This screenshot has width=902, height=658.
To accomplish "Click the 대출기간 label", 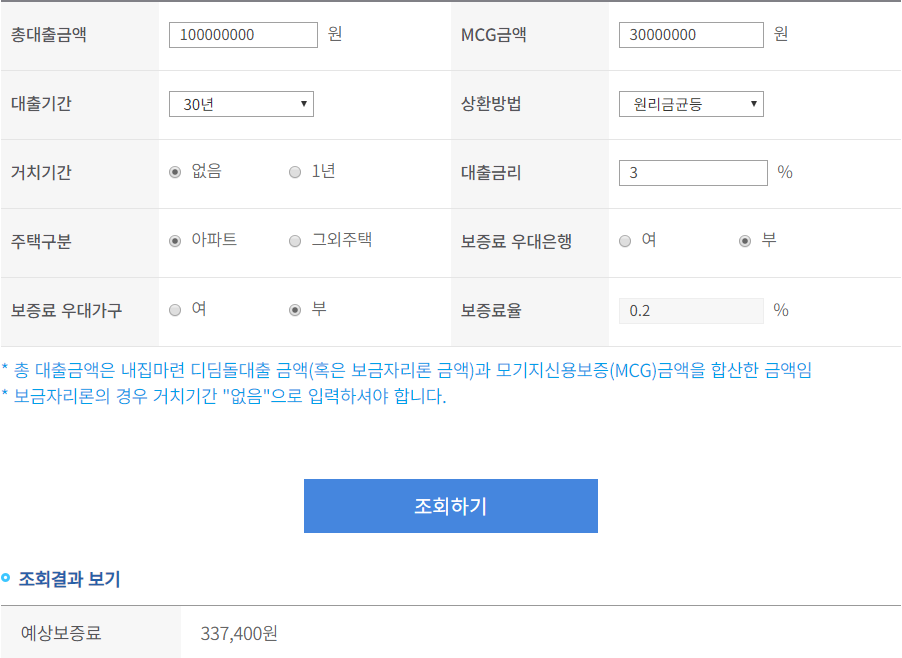I will point(41,104).
